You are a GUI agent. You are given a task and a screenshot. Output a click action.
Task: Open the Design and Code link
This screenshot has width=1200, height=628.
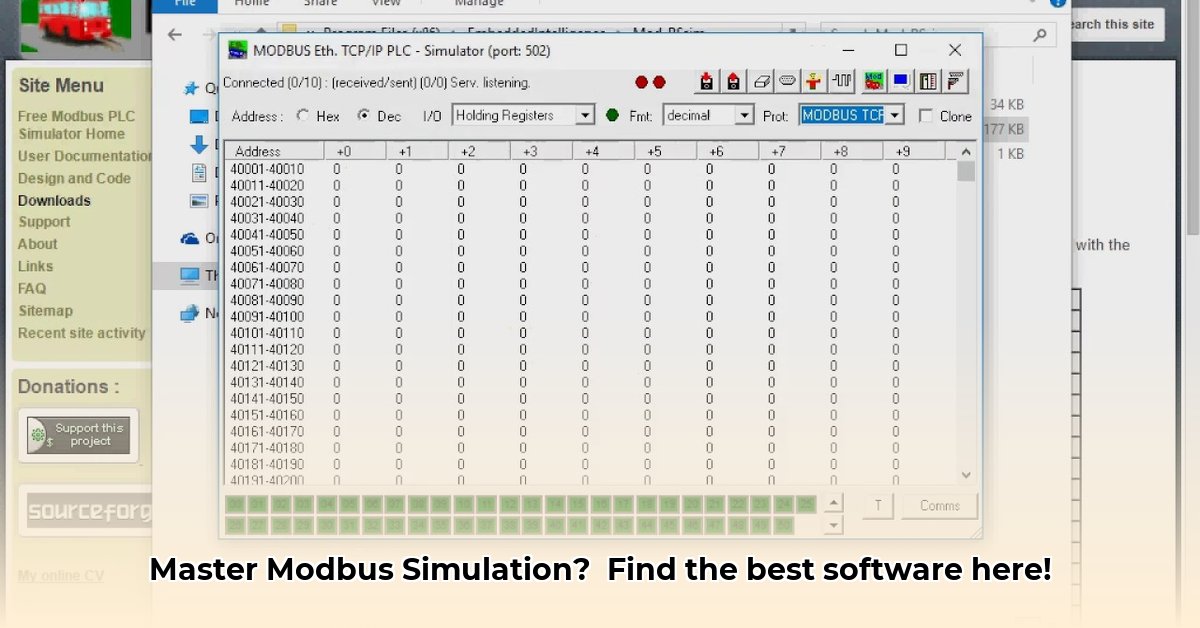[x=74, y=178]
